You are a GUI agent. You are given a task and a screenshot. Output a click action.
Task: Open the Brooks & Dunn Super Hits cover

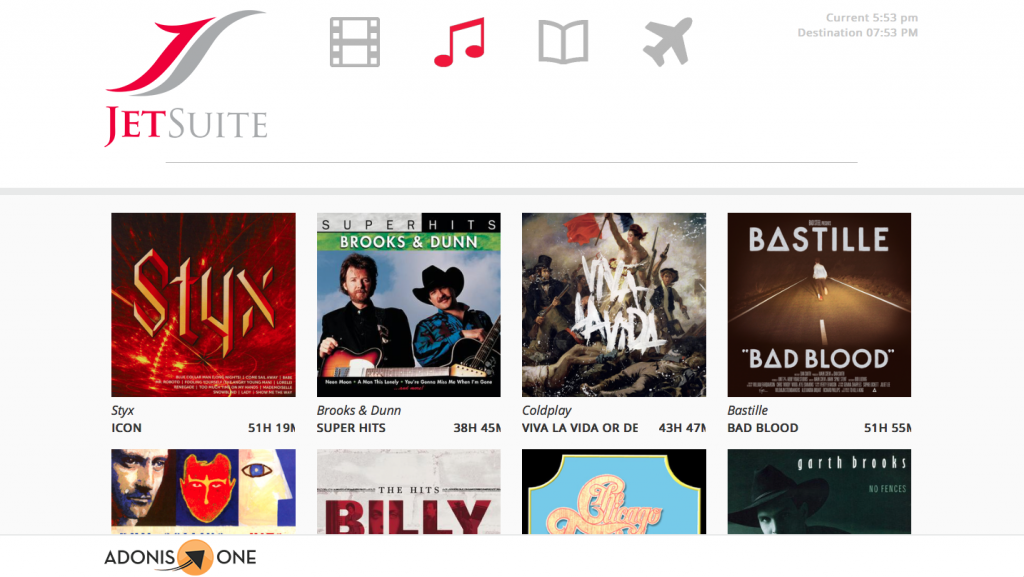pos(409,305)
